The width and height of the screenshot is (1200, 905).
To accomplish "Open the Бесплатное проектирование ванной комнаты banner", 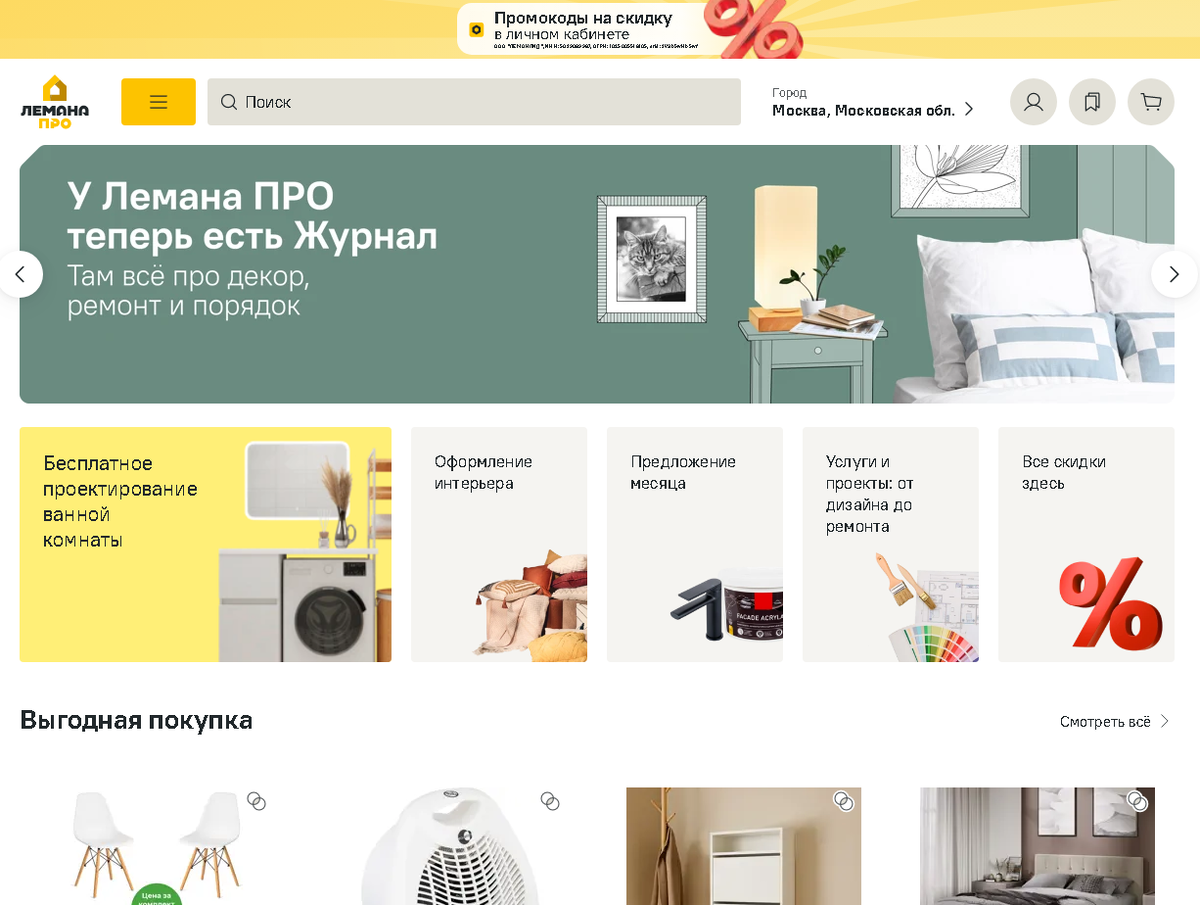I will point(206,544).
